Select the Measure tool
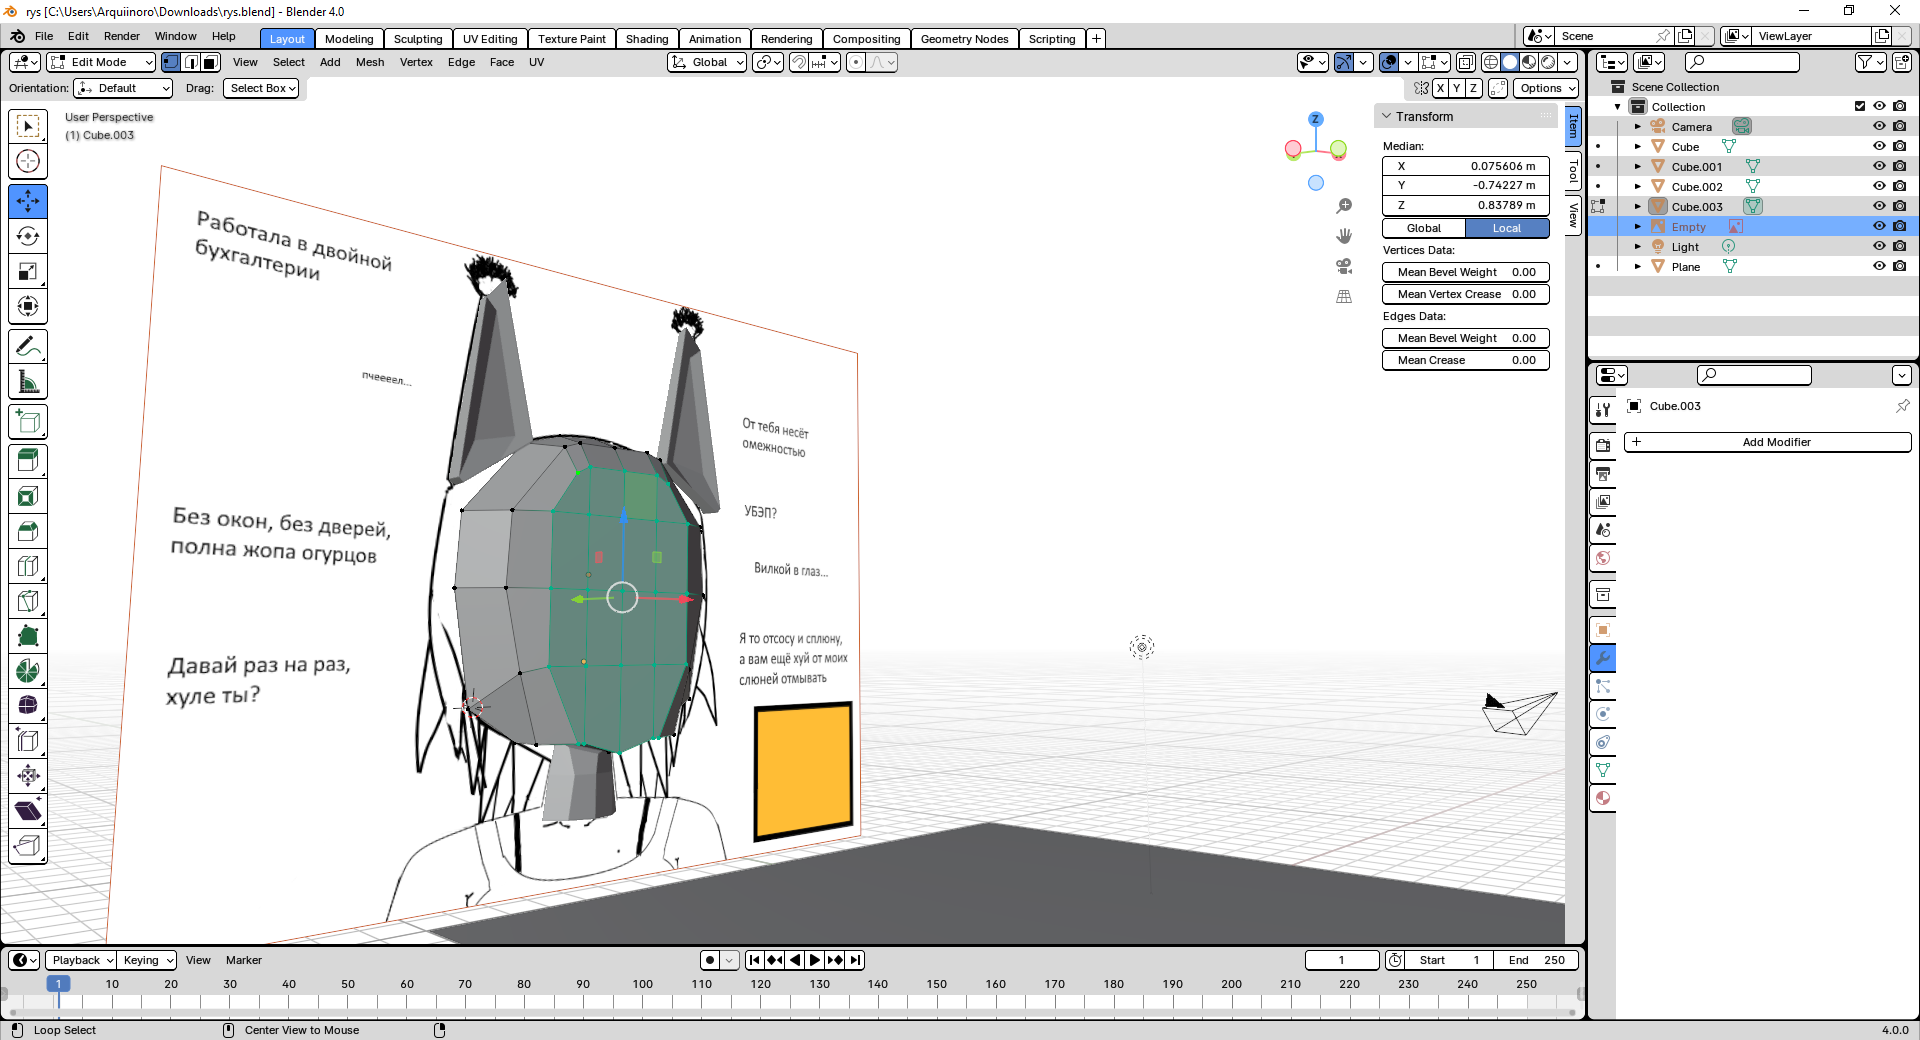 point(28,382)
